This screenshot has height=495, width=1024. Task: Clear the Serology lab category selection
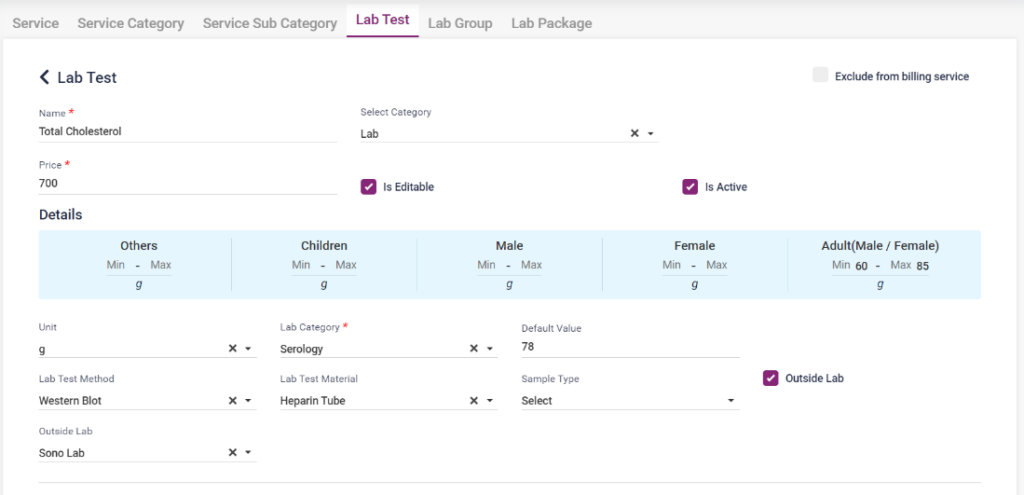(474, 349)
